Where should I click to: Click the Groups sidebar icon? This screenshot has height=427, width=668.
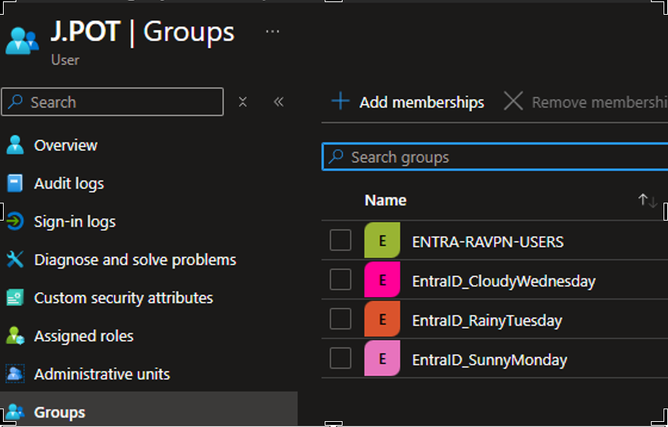click(15, 412)
